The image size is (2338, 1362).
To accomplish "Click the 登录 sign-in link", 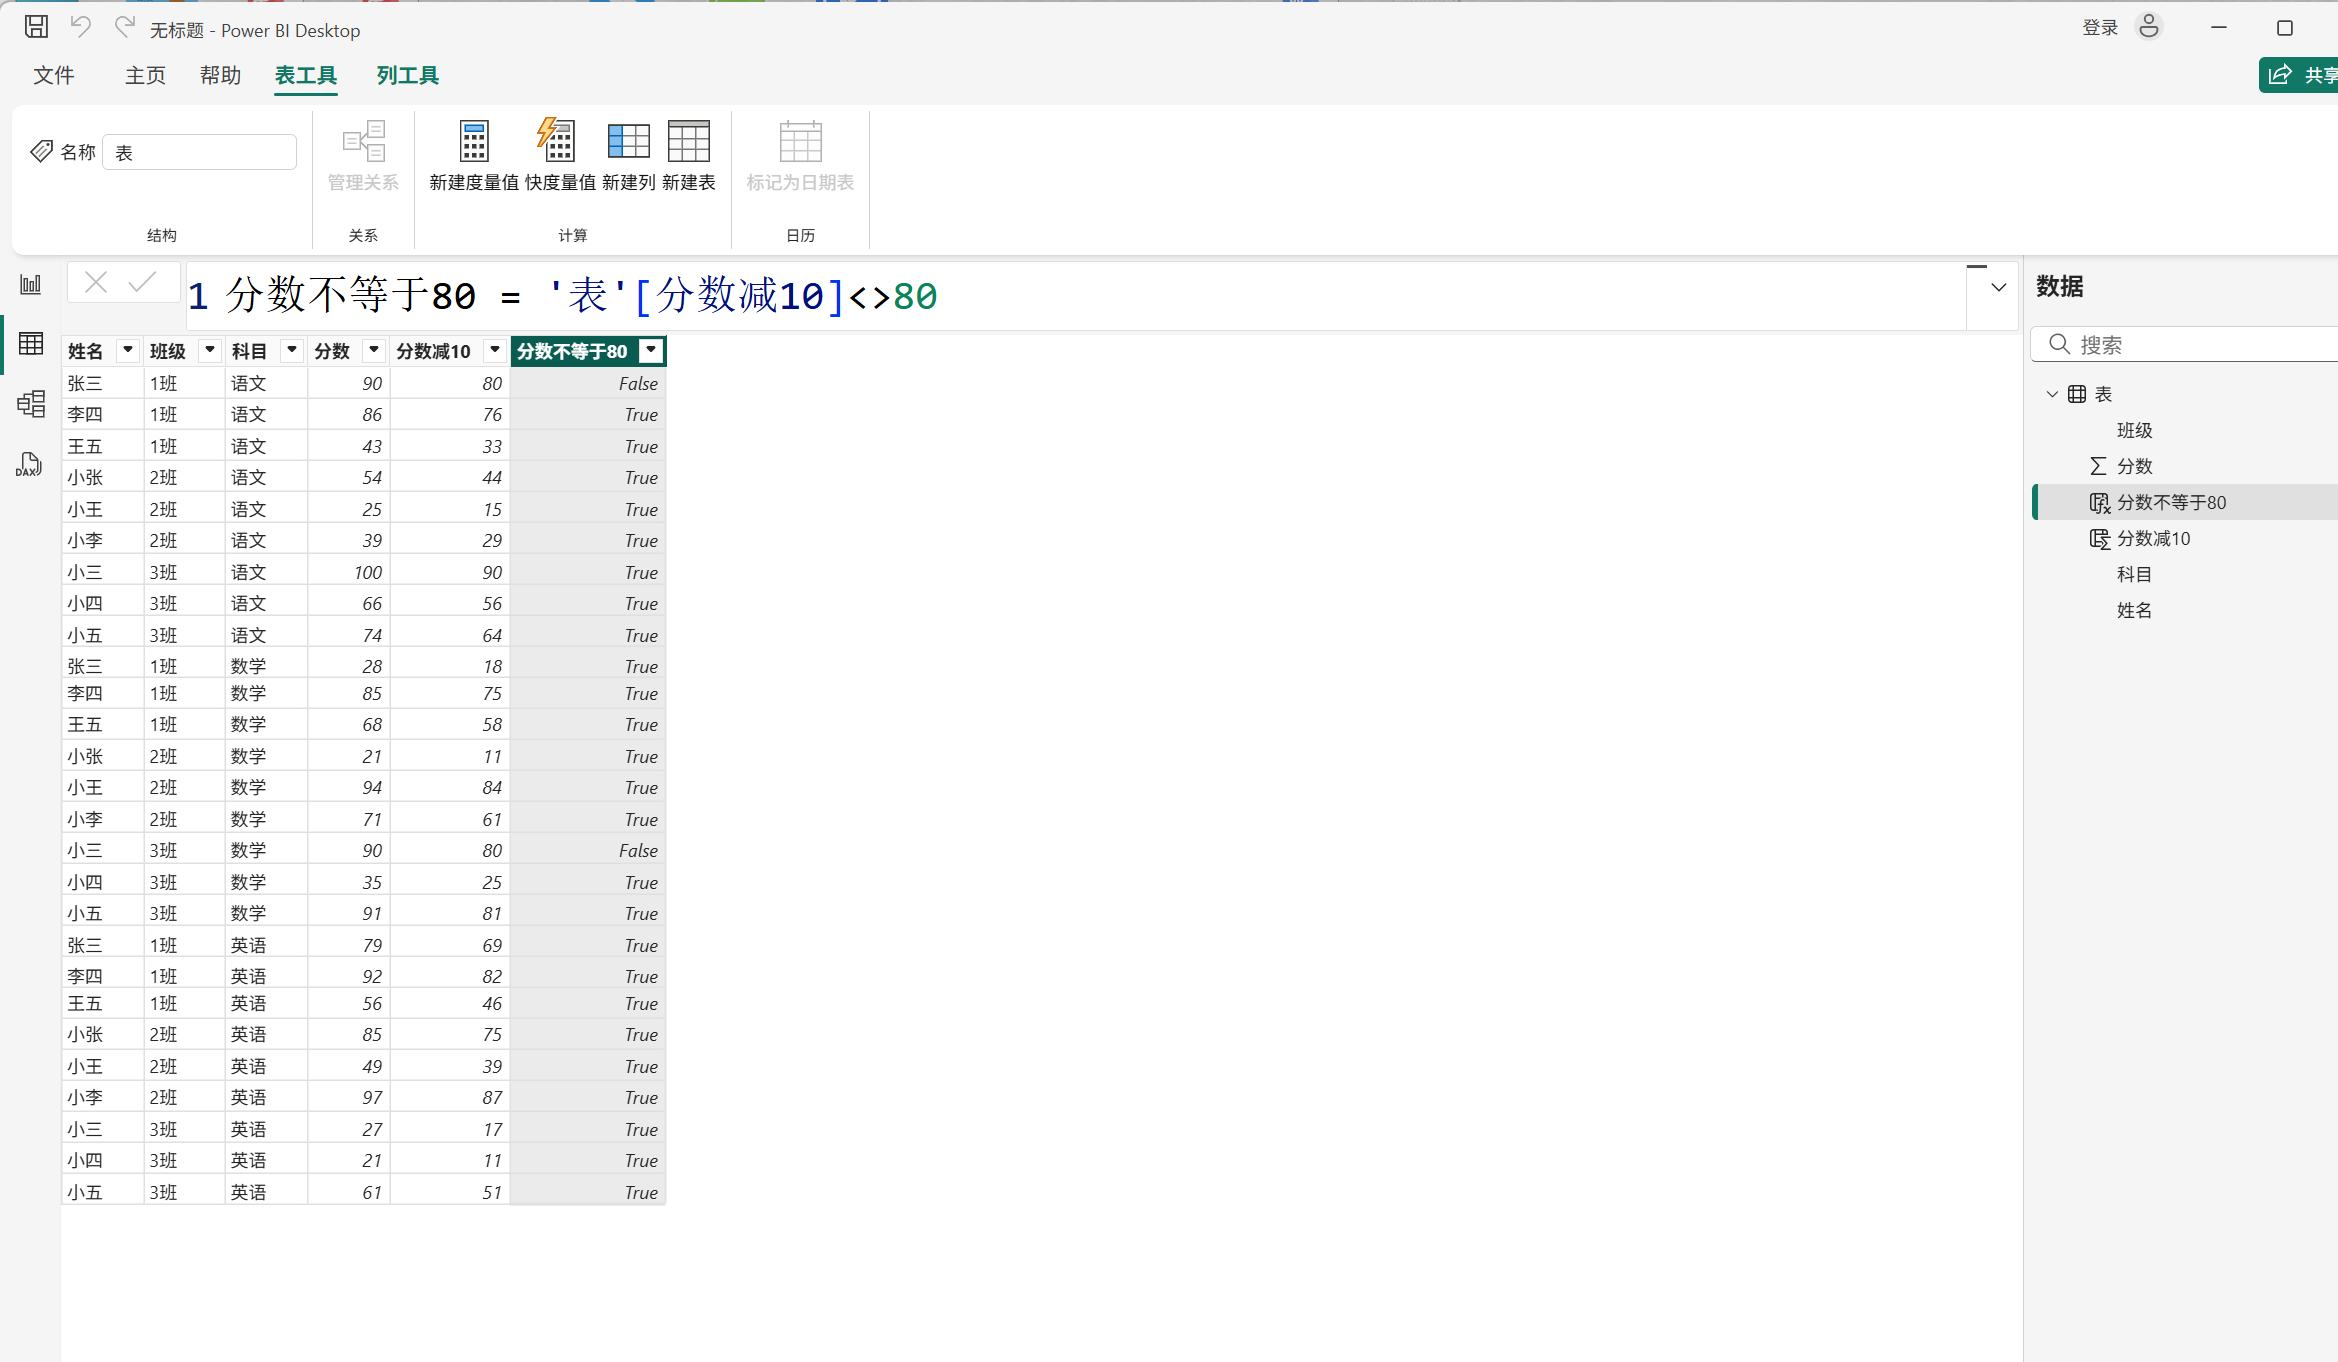I will 2100,28.
